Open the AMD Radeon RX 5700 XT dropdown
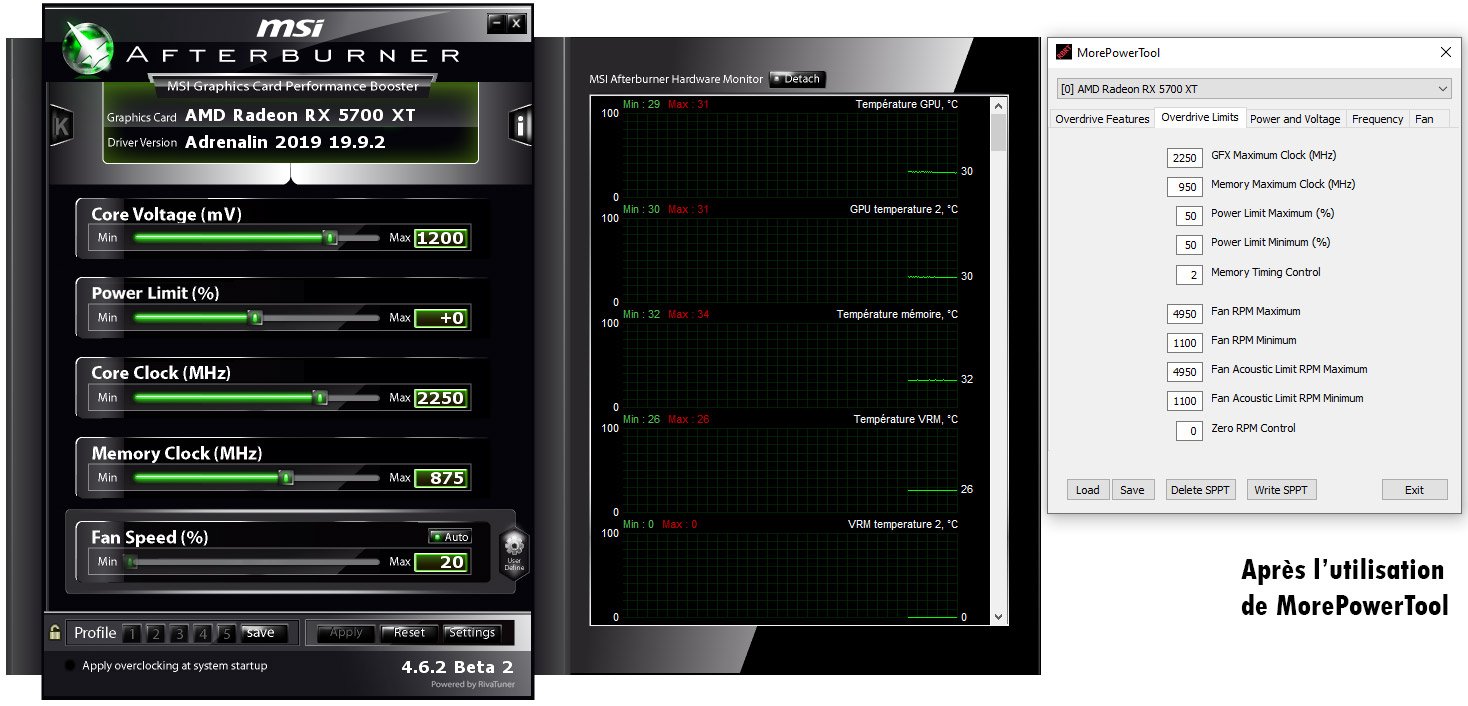Viewport: 1468px width, 706px height. tap(1254, 89)
